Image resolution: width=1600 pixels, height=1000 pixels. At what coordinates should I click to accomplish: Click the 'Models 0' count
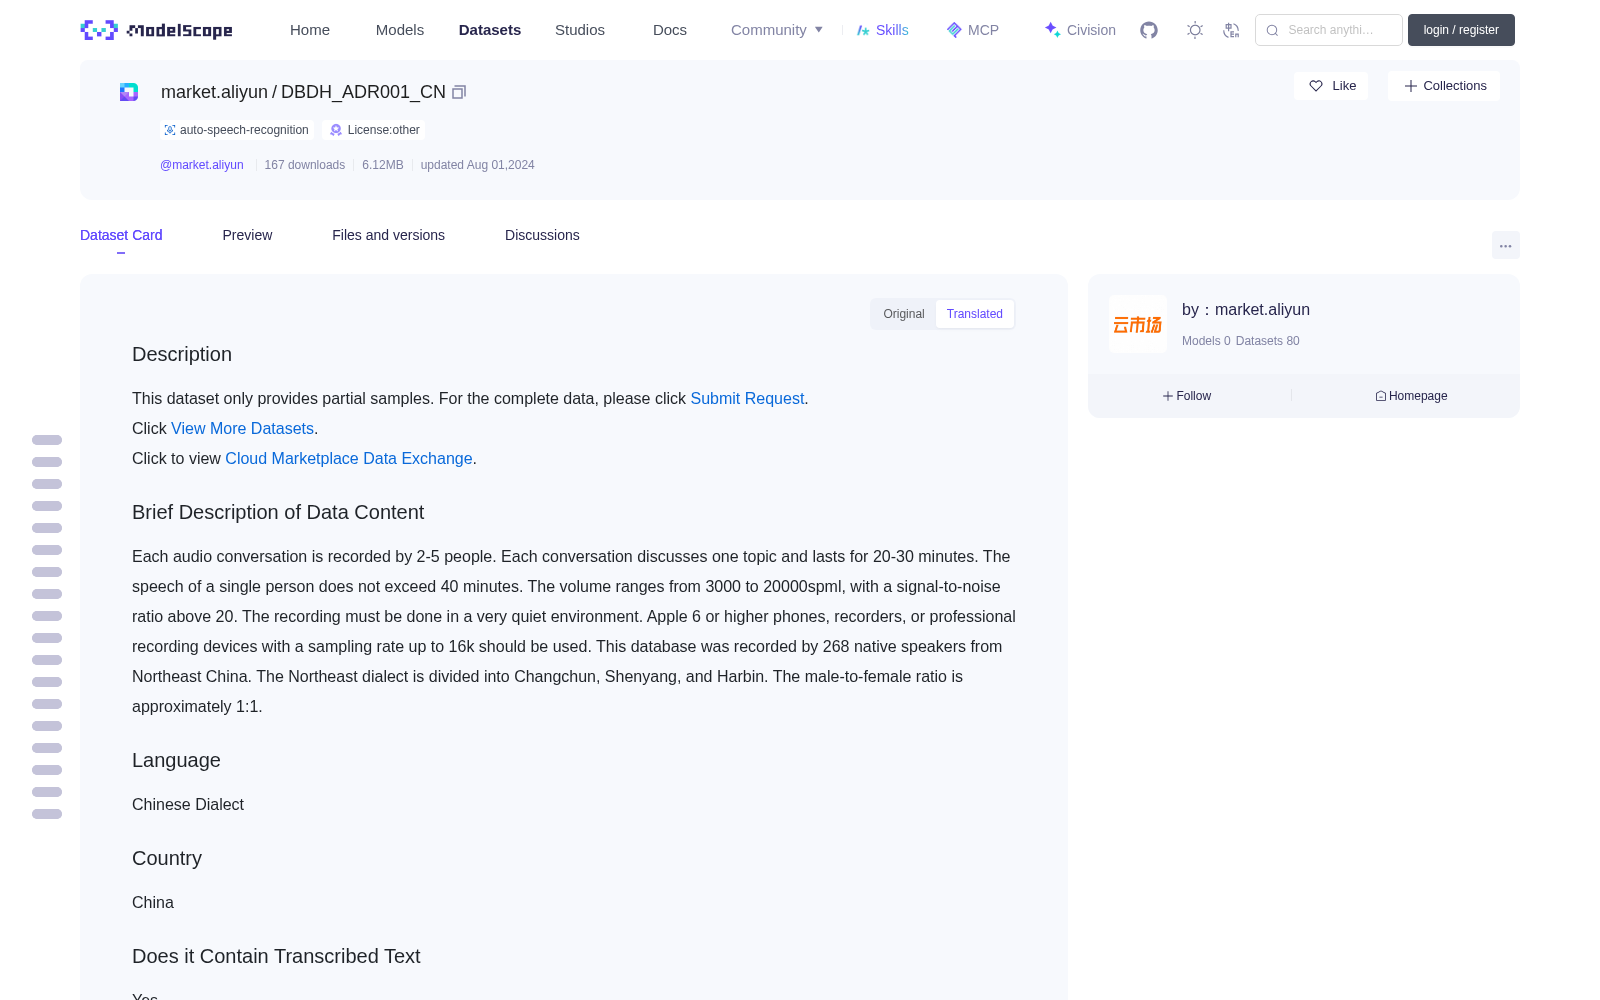click(1206, 341)
